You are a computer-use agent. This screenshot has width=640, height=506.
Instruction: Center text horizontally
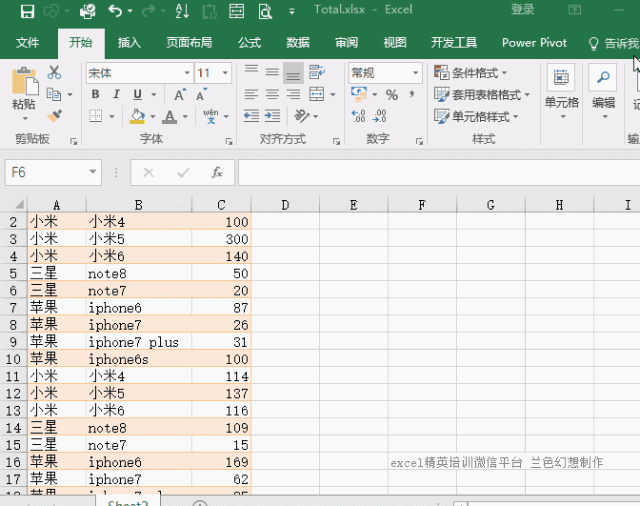point(272,94)
